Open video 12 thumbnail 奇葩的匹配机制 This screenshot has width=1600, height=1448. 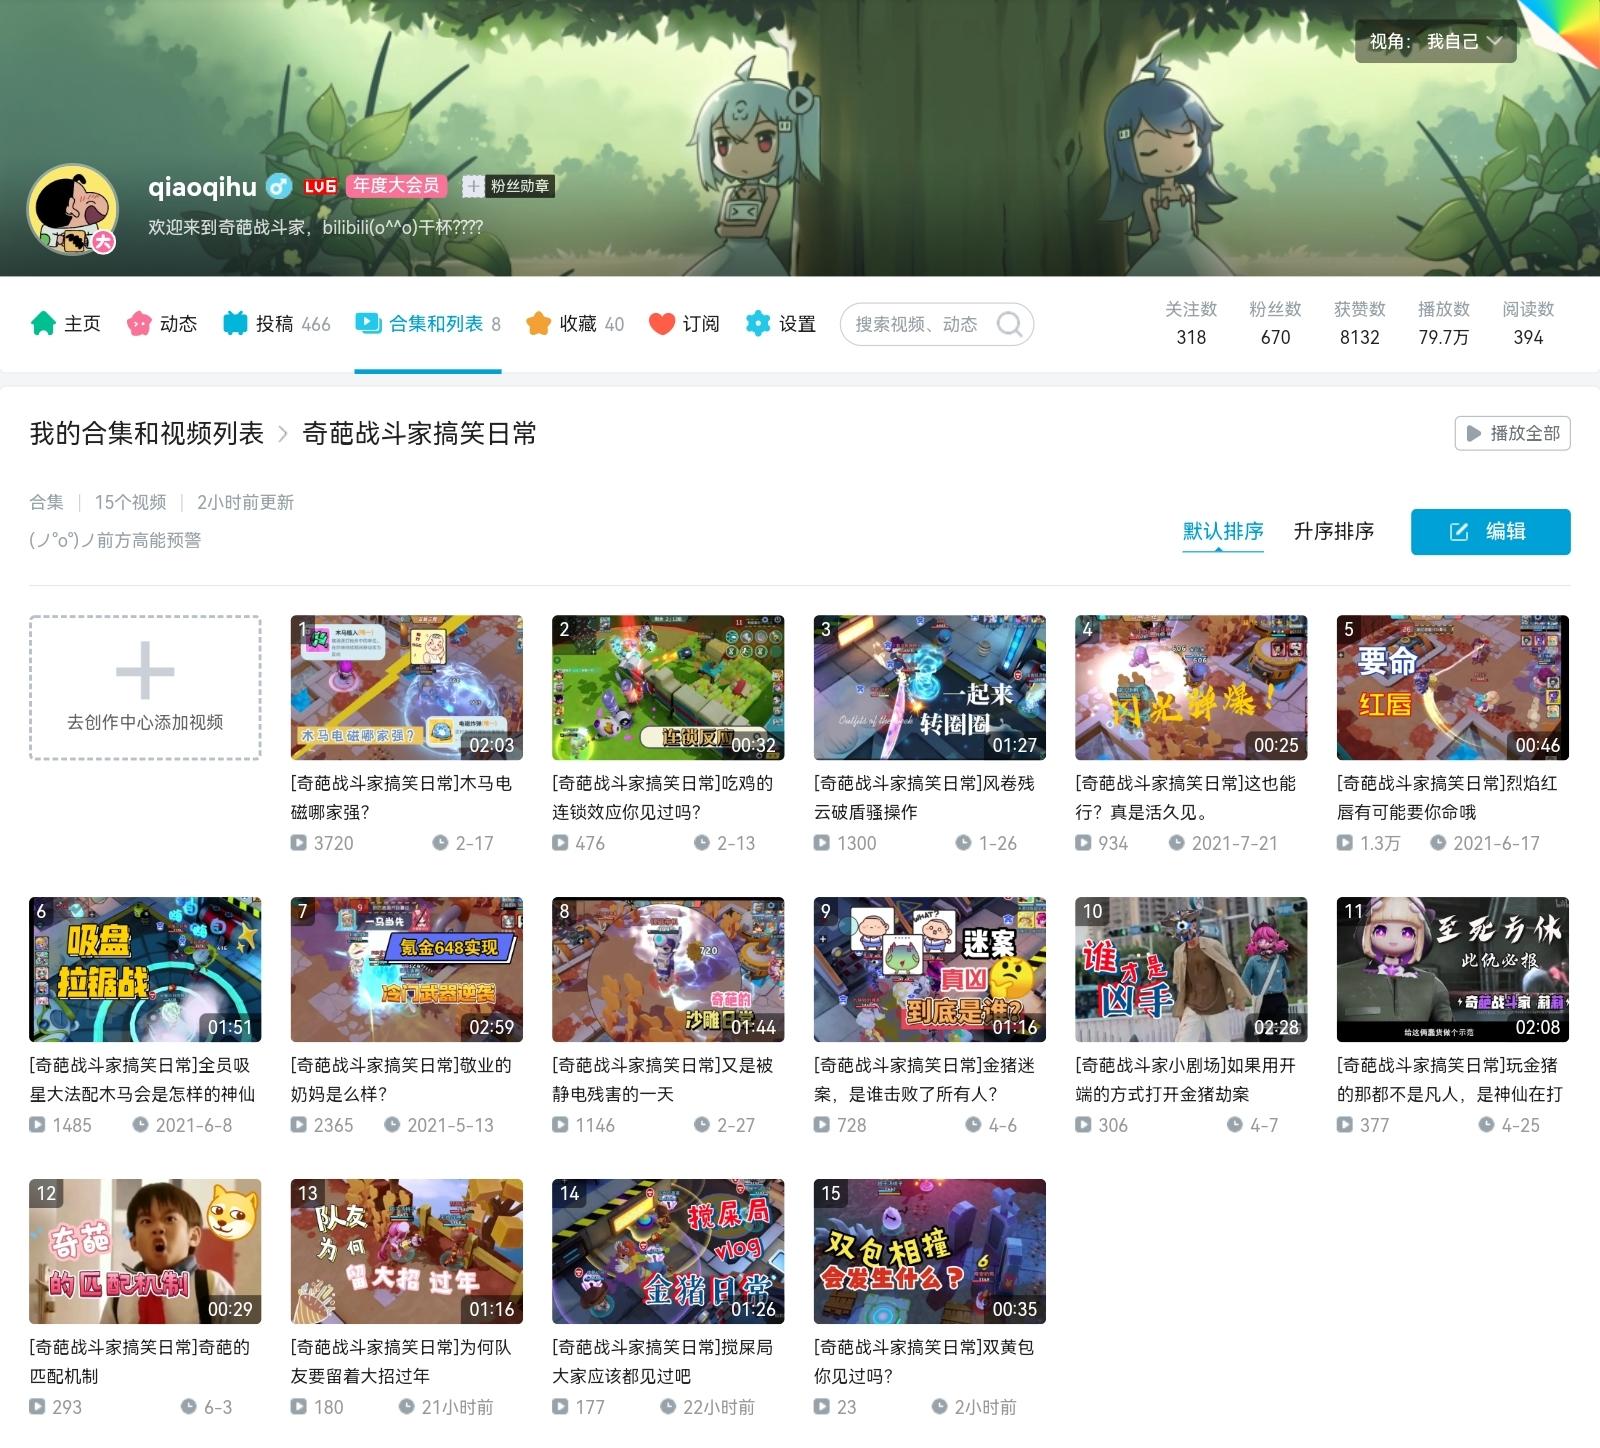coord(145,1252)
